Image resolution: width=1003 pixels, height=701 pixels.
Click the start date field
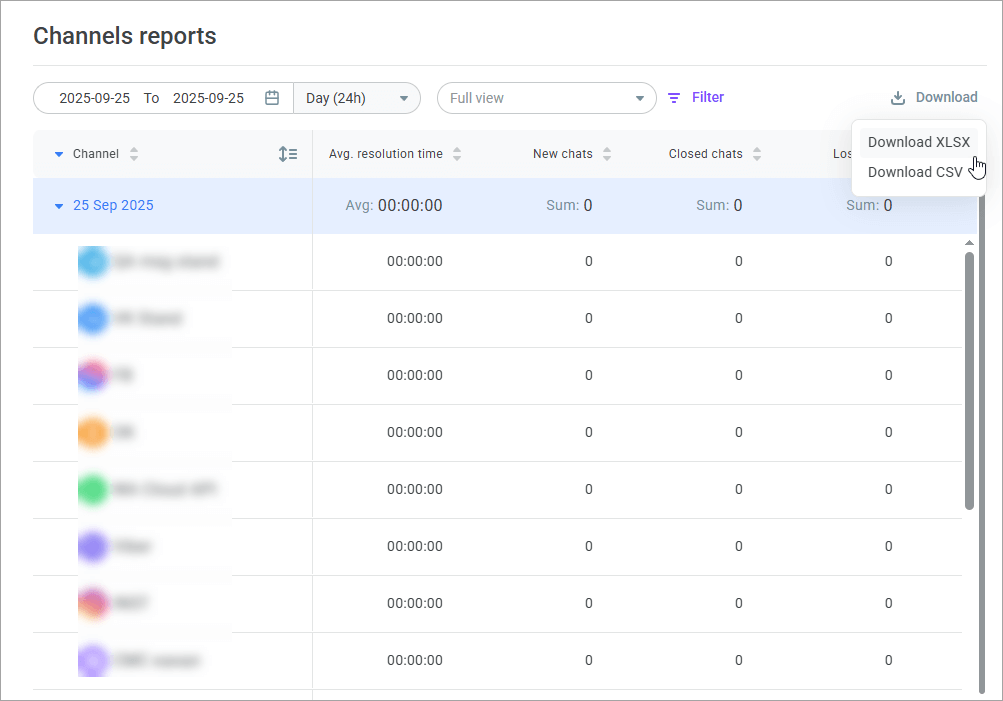coord(95,98)
